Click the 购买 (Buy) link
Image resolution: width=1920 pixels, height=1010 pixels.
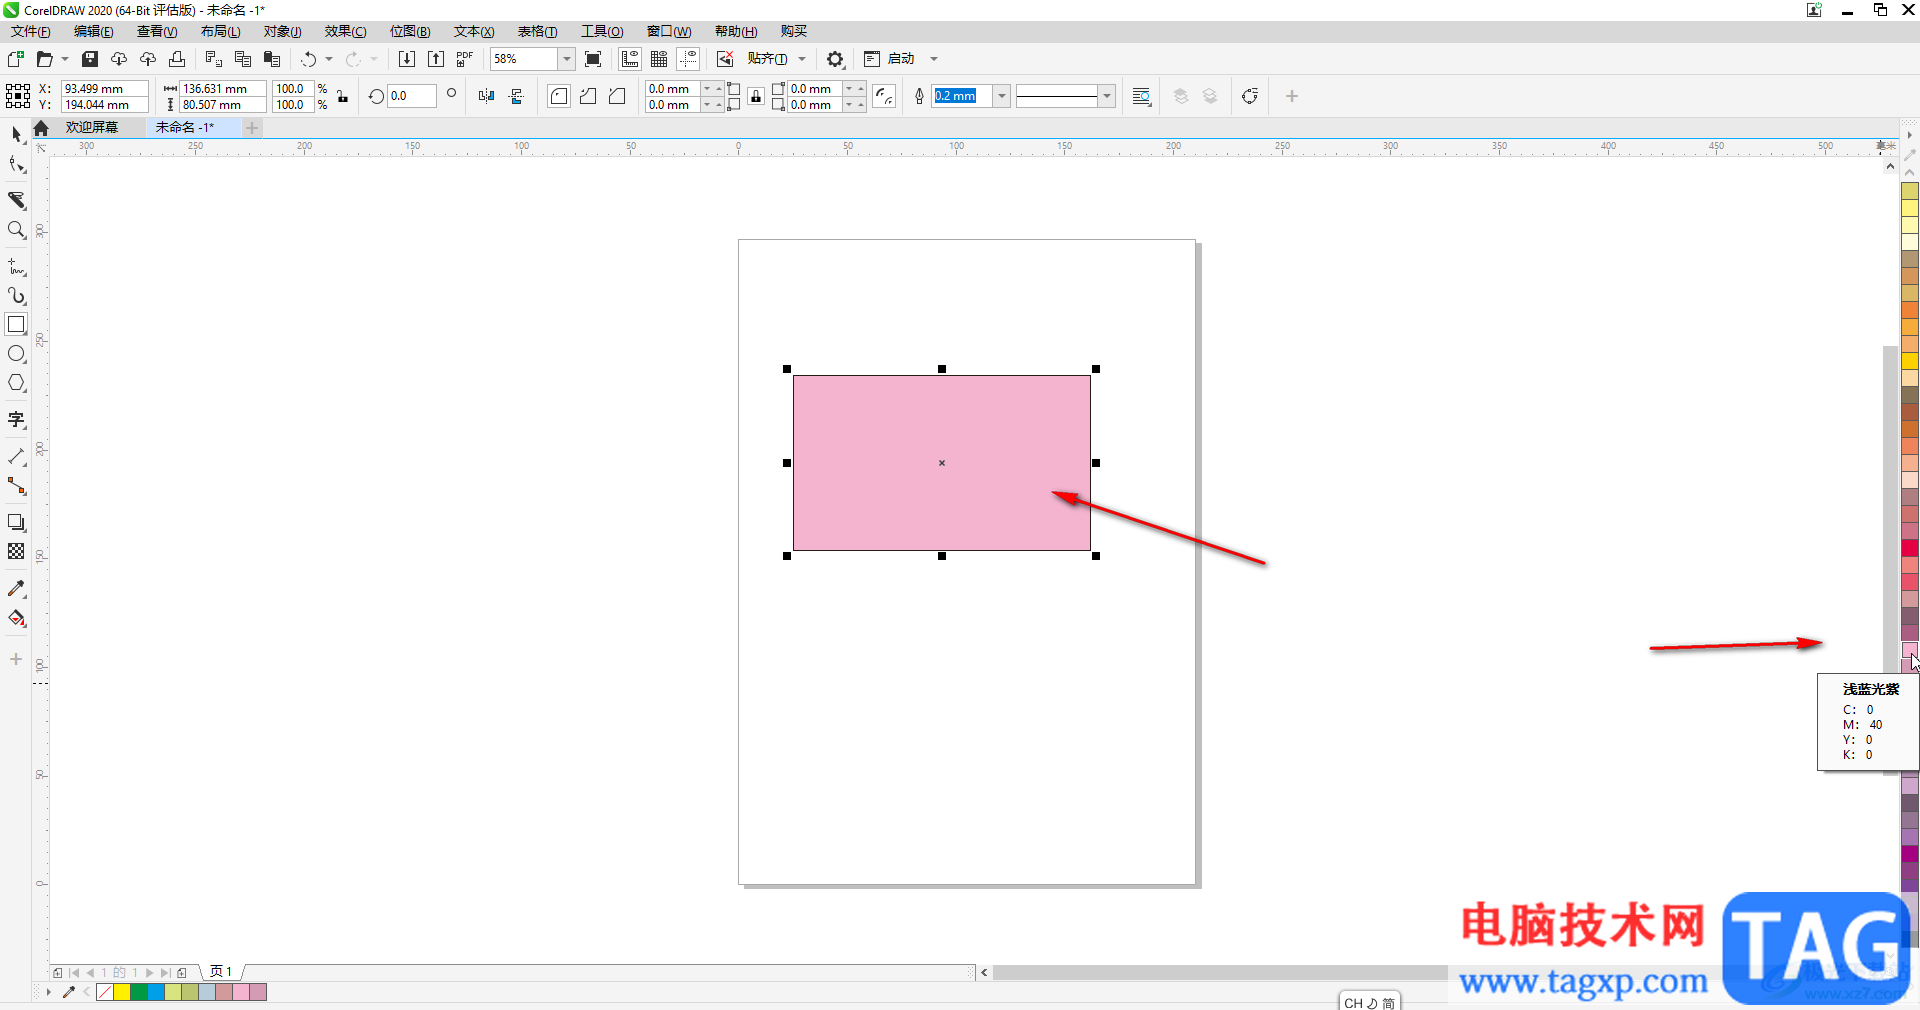click(x=794, y=32)
